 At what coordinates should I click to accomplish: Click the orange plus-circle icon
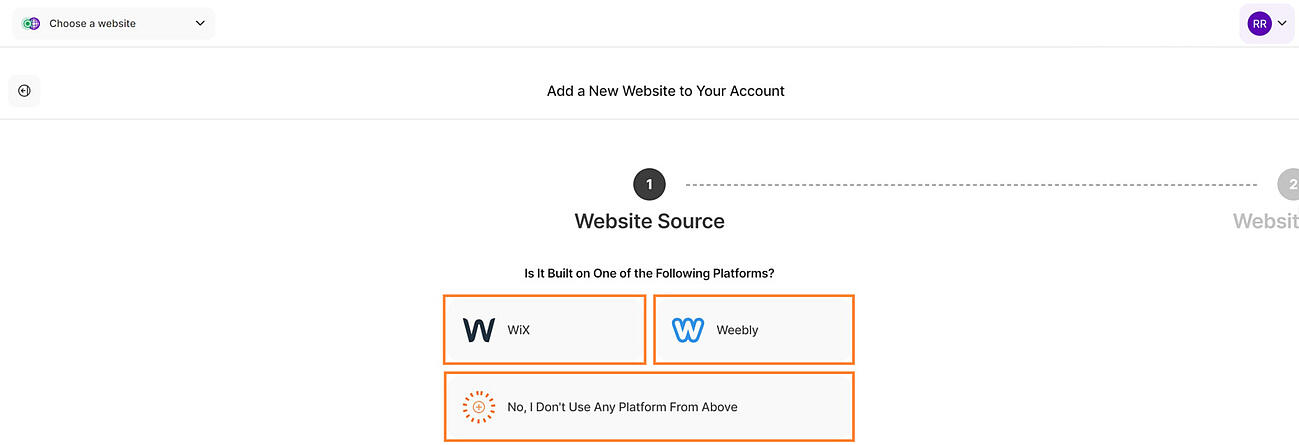[479, 407]
